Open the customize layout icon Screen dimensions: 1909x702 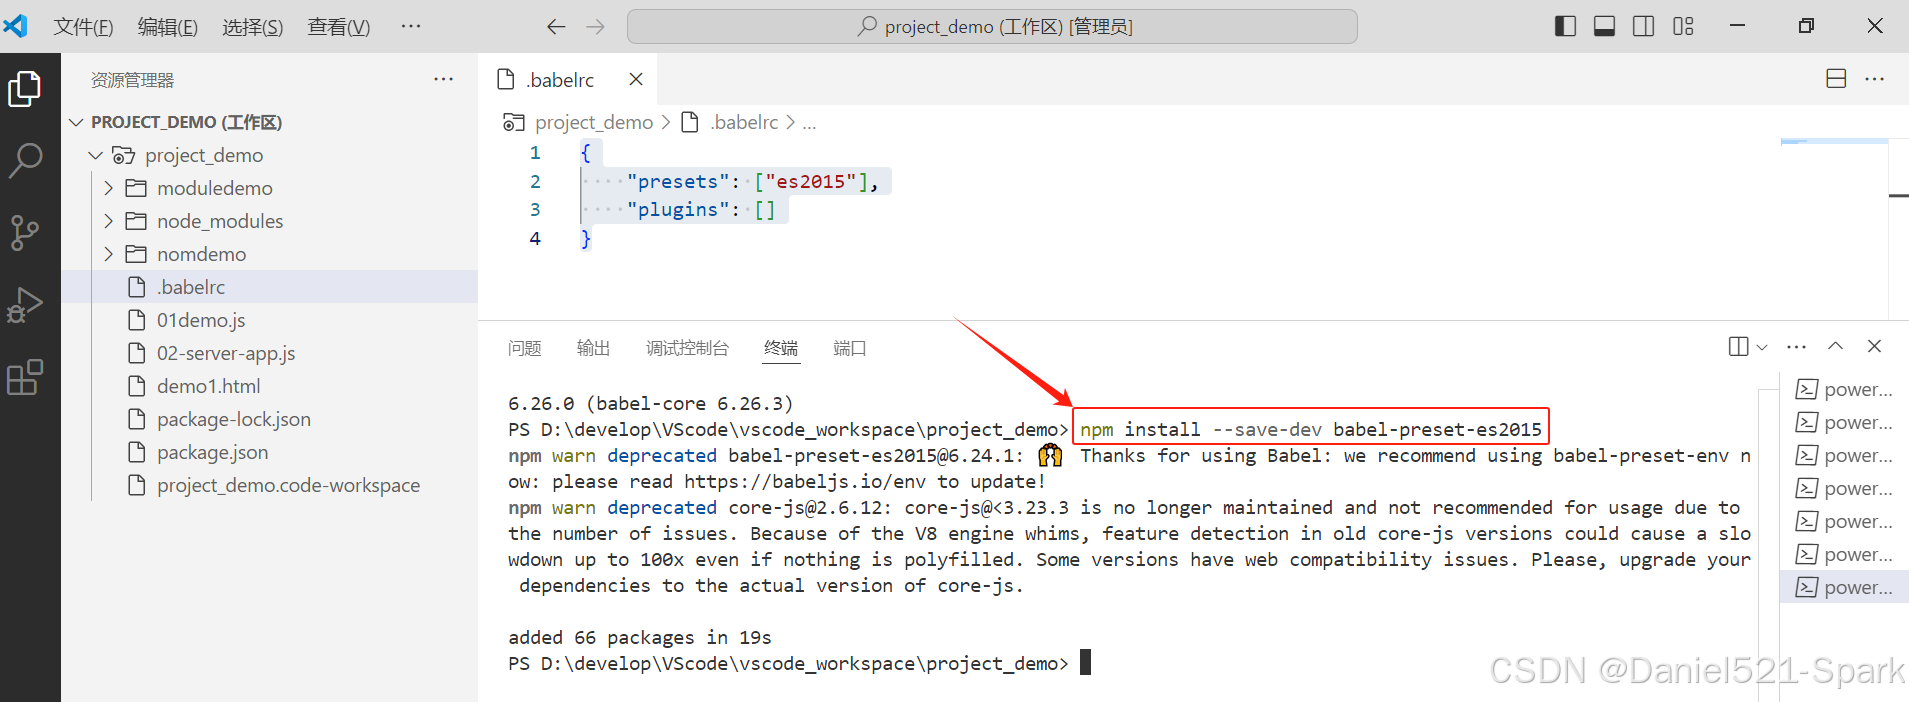(x=1684, y=27)
